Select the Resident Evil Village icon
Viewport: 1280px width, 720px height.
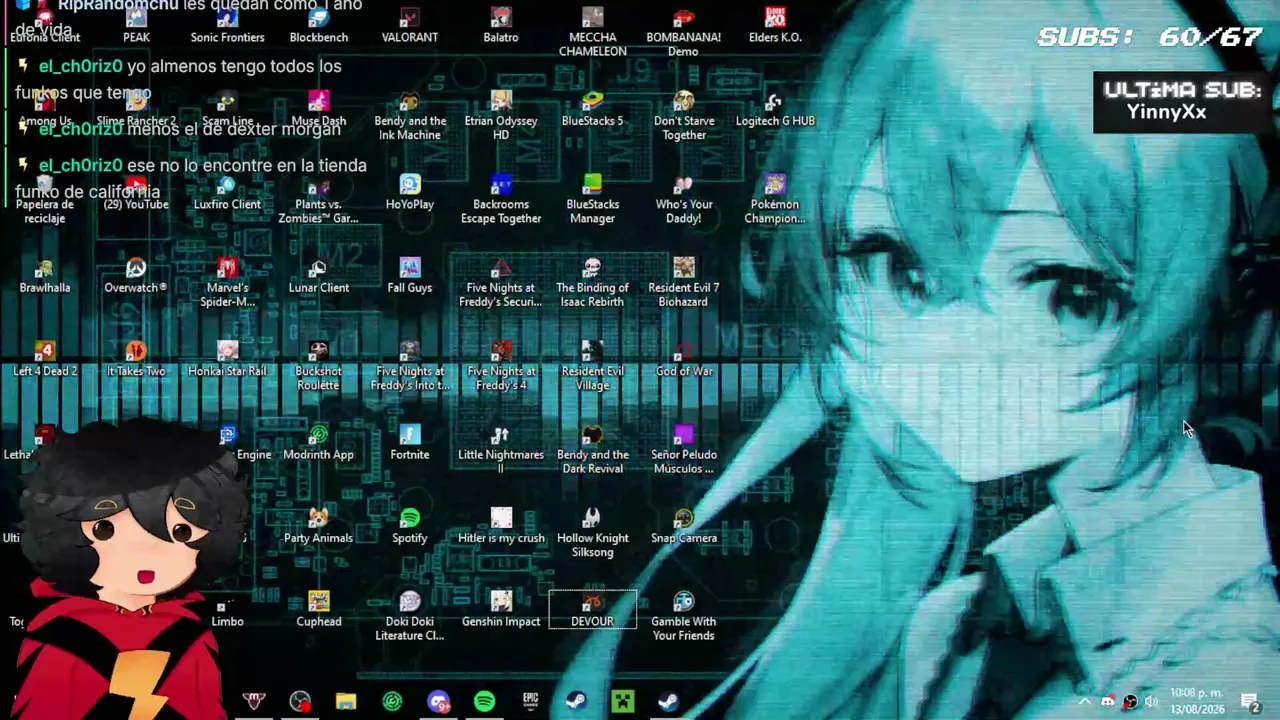[x=593, y=366]
